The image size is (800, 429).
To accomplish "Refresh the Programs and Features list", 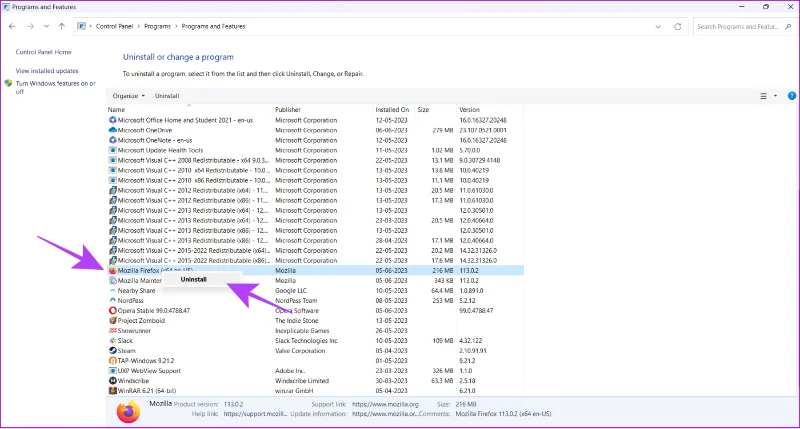I will pos(678,27).
